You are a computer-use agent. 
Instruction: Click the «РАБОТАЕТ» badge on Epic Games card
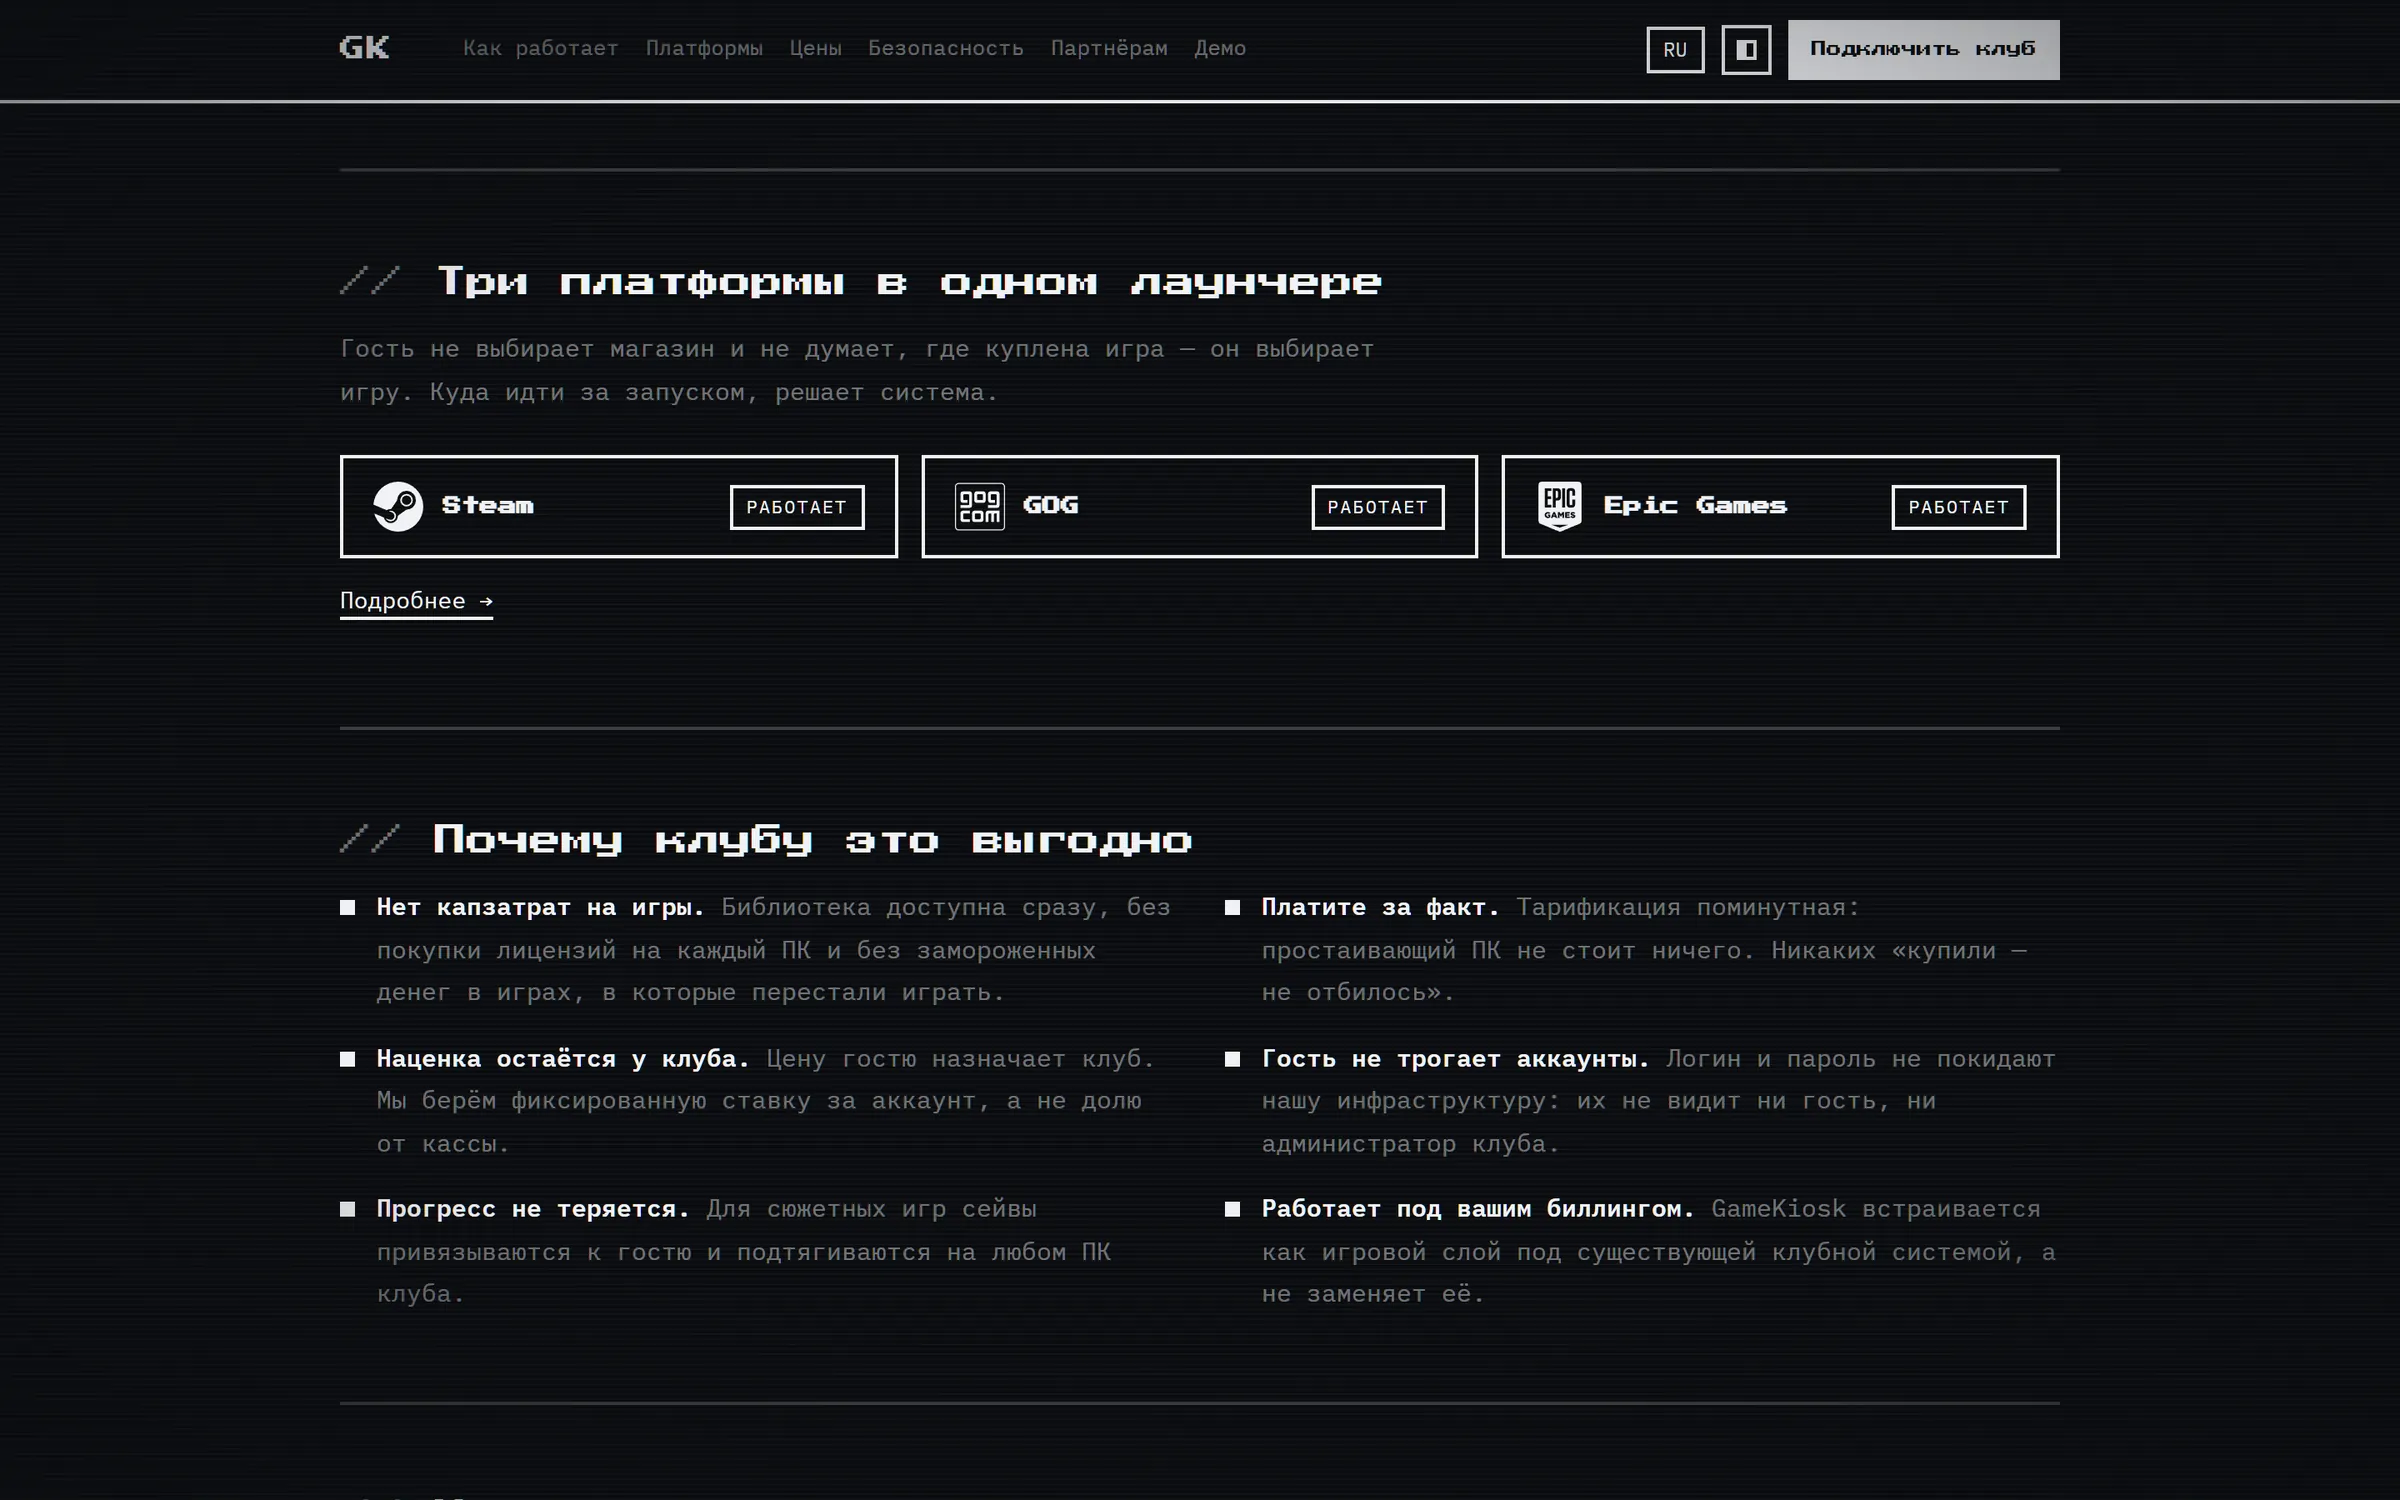pos(1958,507)
